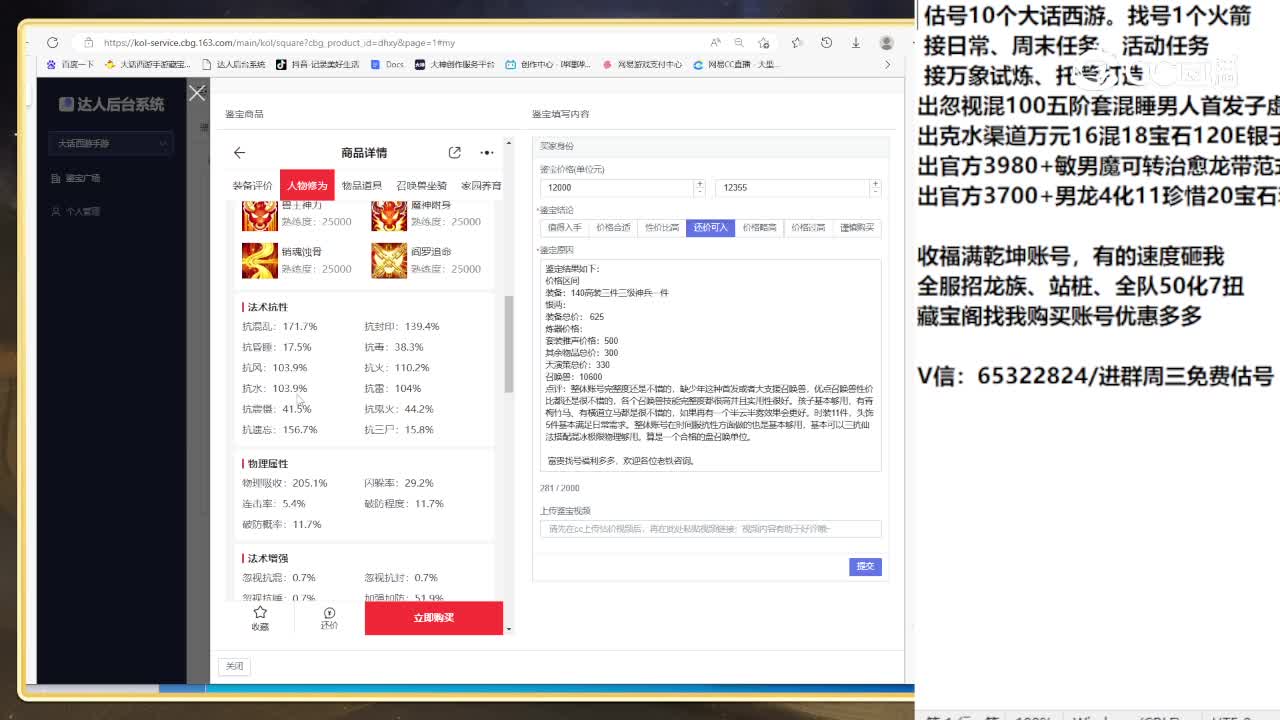Click inside the 鉴定原因 text area

(710, 365)
